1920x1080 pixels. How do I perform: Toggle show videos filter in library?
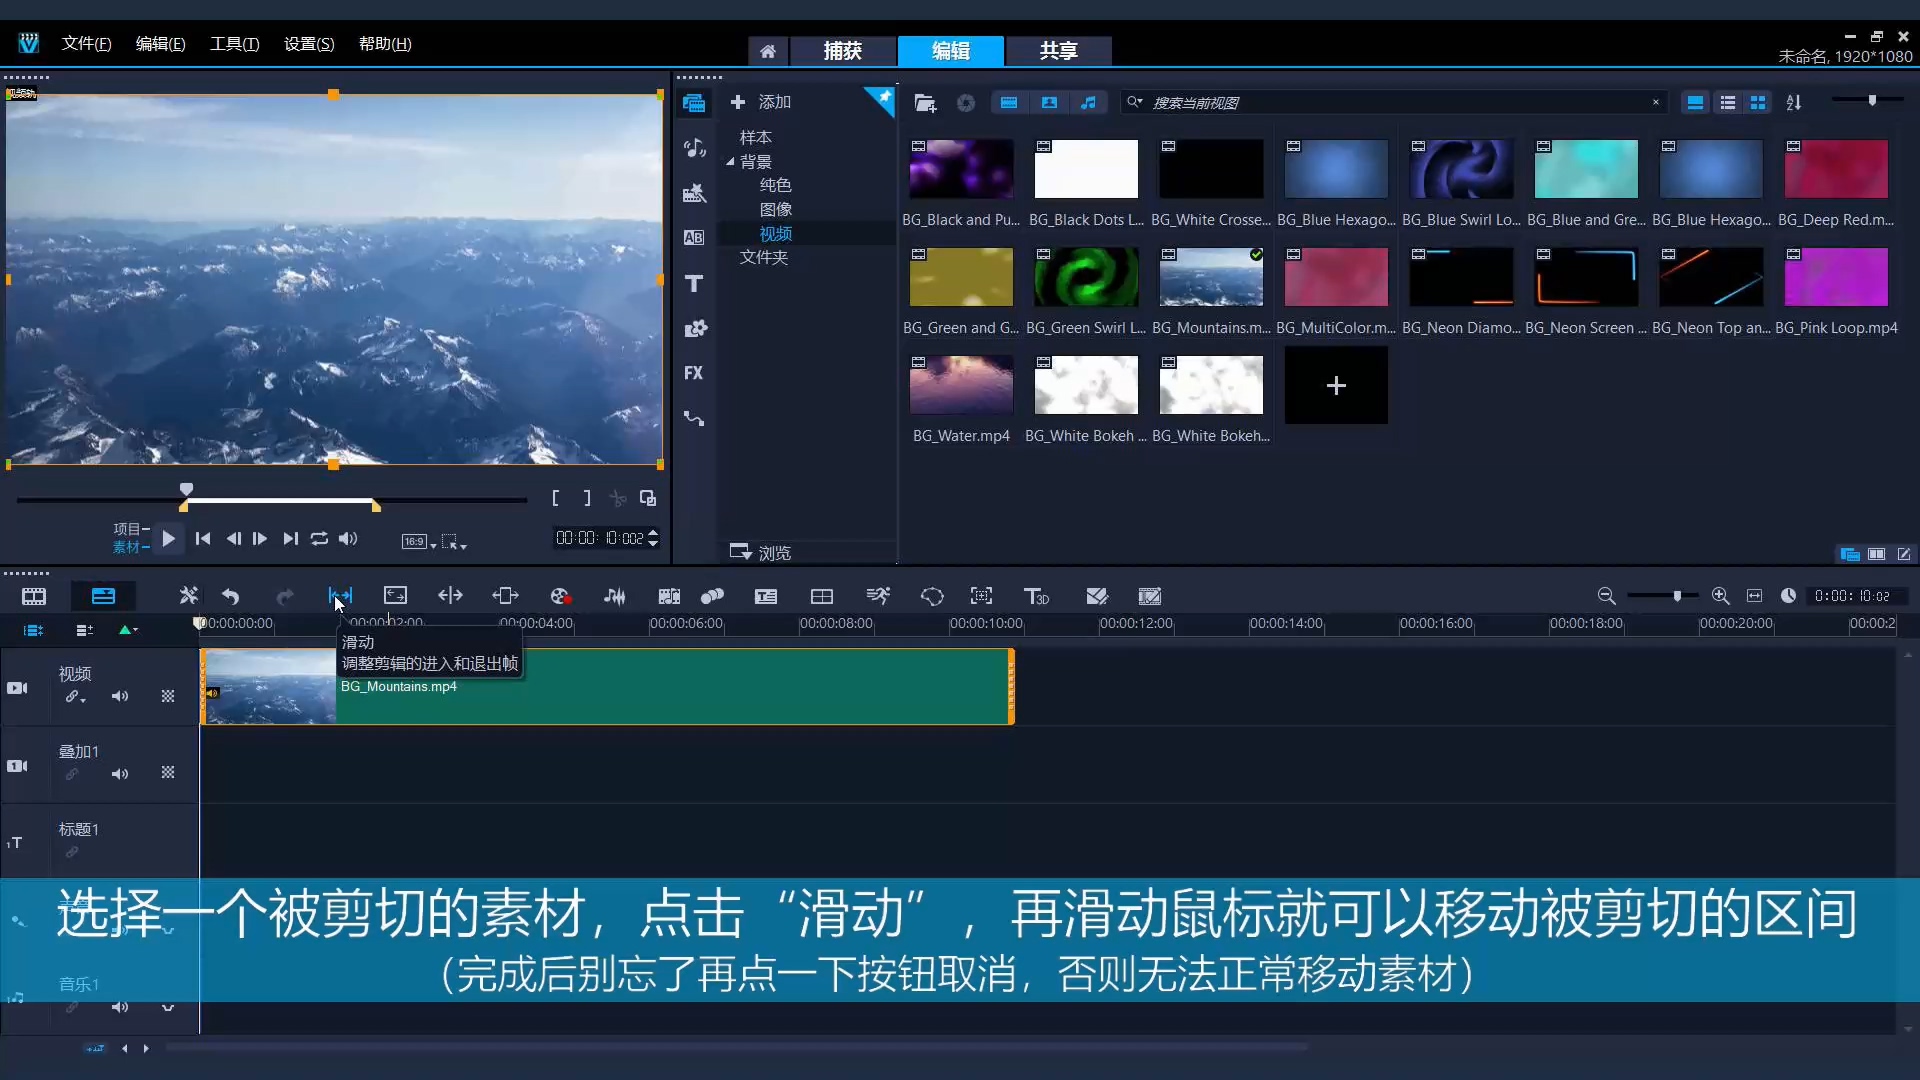click(1009, 103)
